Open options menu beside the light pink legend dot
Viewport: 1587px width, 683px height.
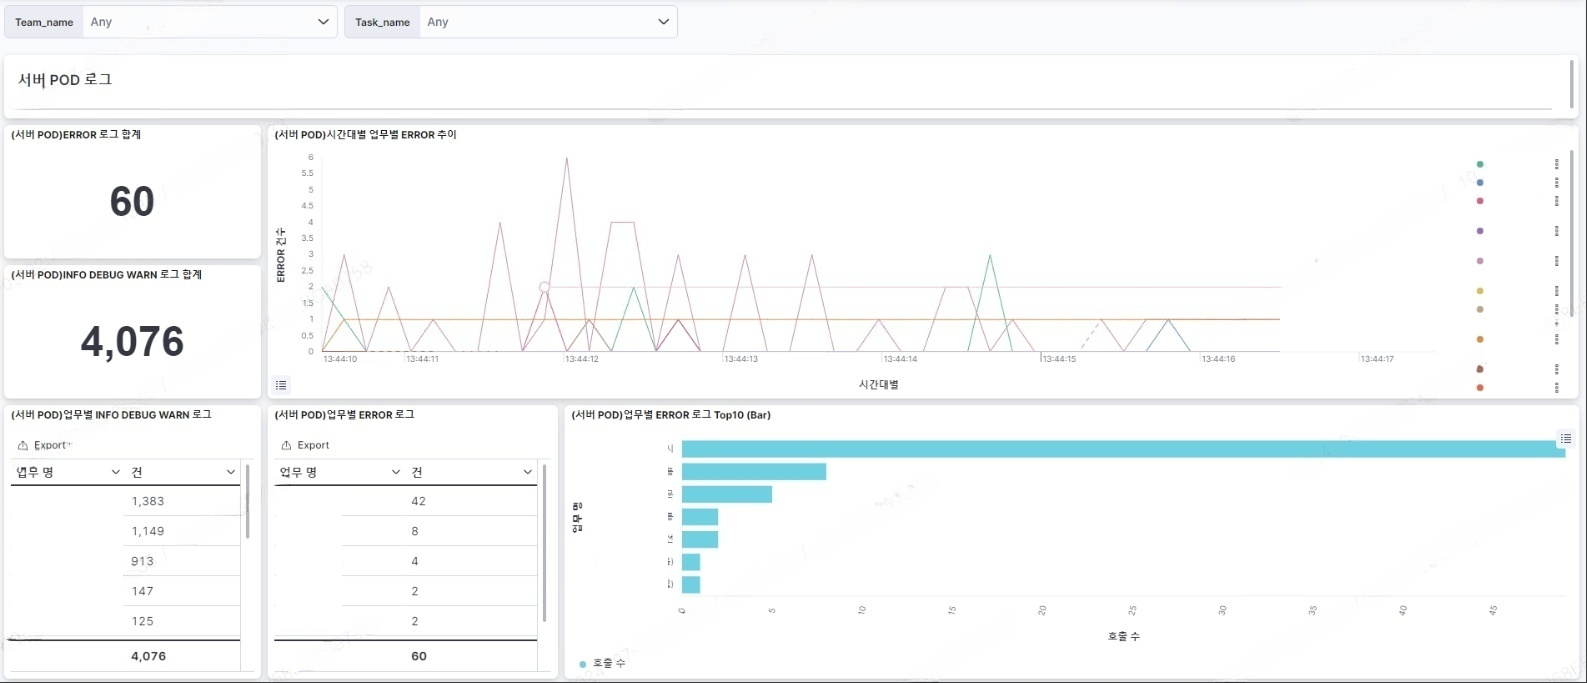1557,261
